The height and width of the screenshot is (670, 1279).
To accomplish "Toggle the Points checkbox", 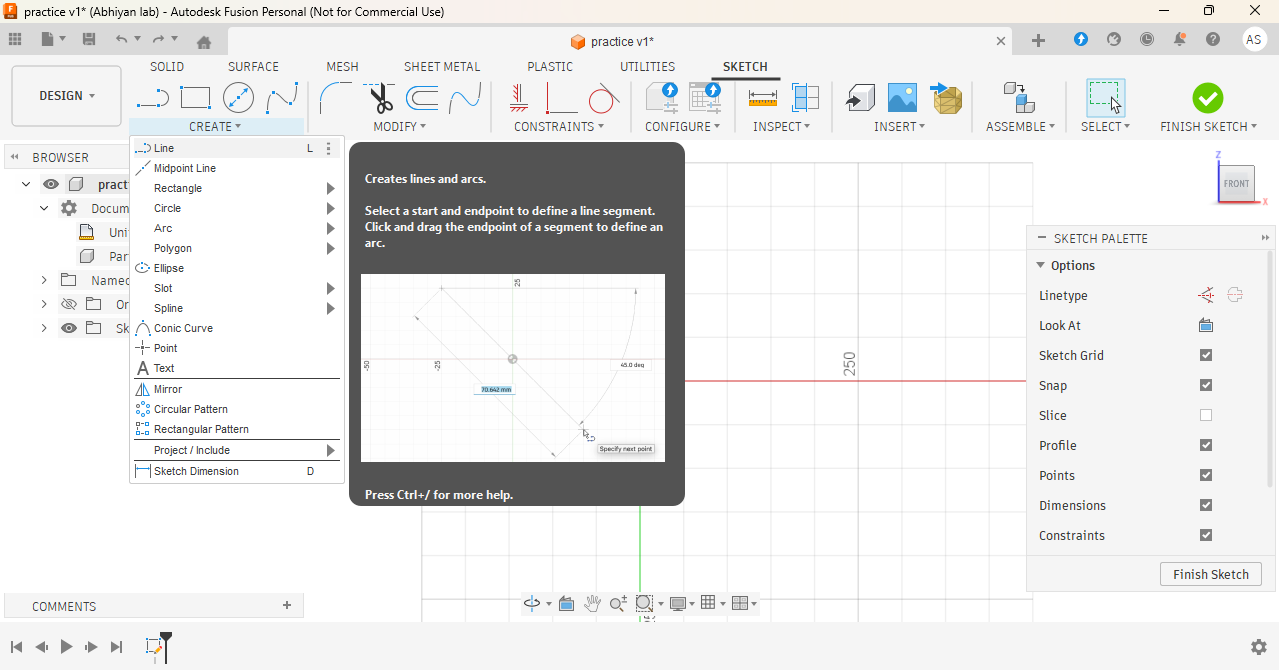I will click(1206, 475).
